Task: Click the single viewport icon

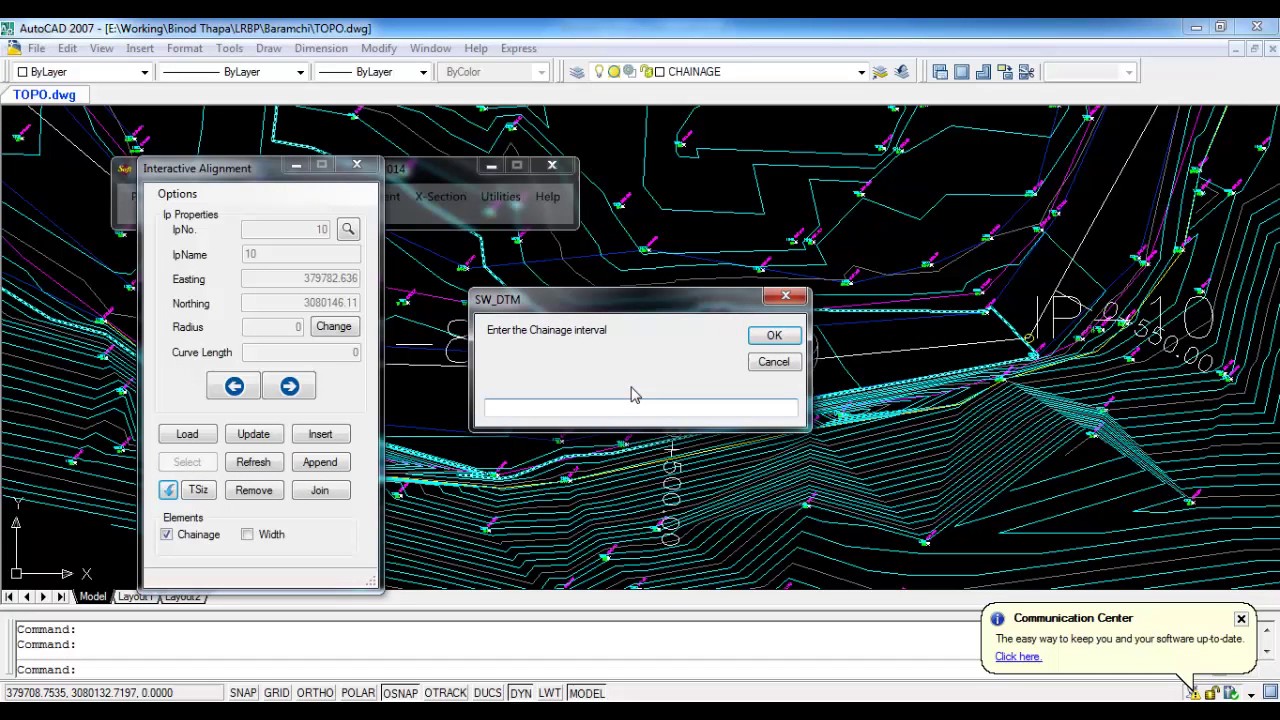Action: [x=962, y=72]
